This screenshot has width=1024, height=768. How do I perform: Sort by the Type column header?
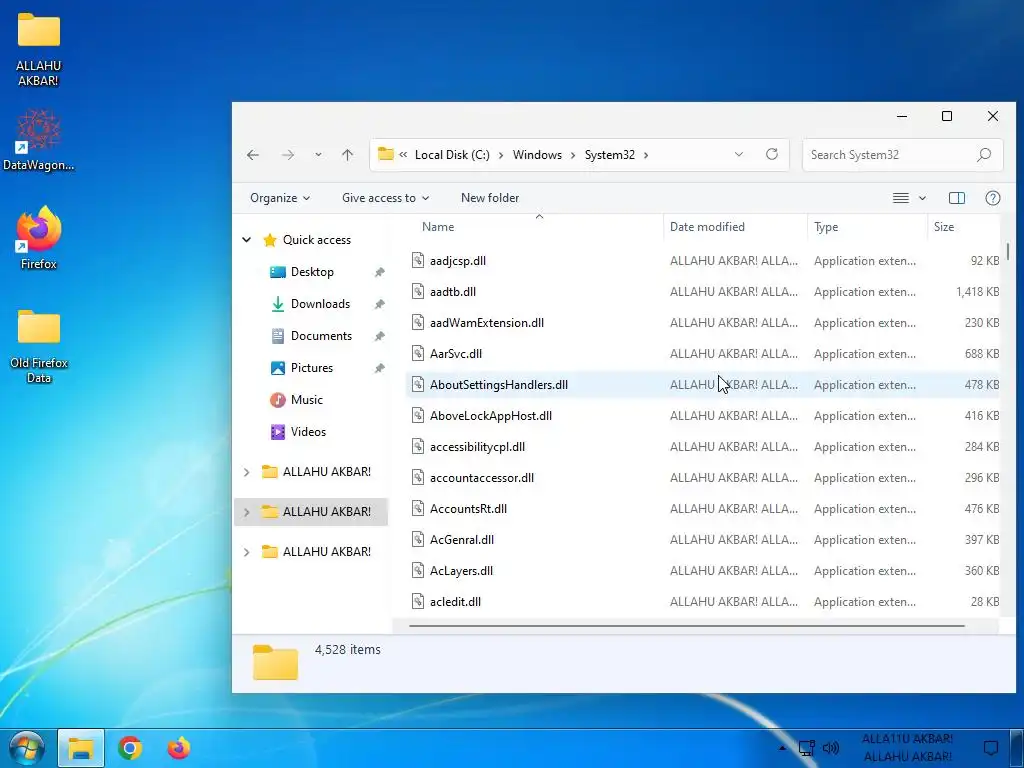[x=825, y=227]
